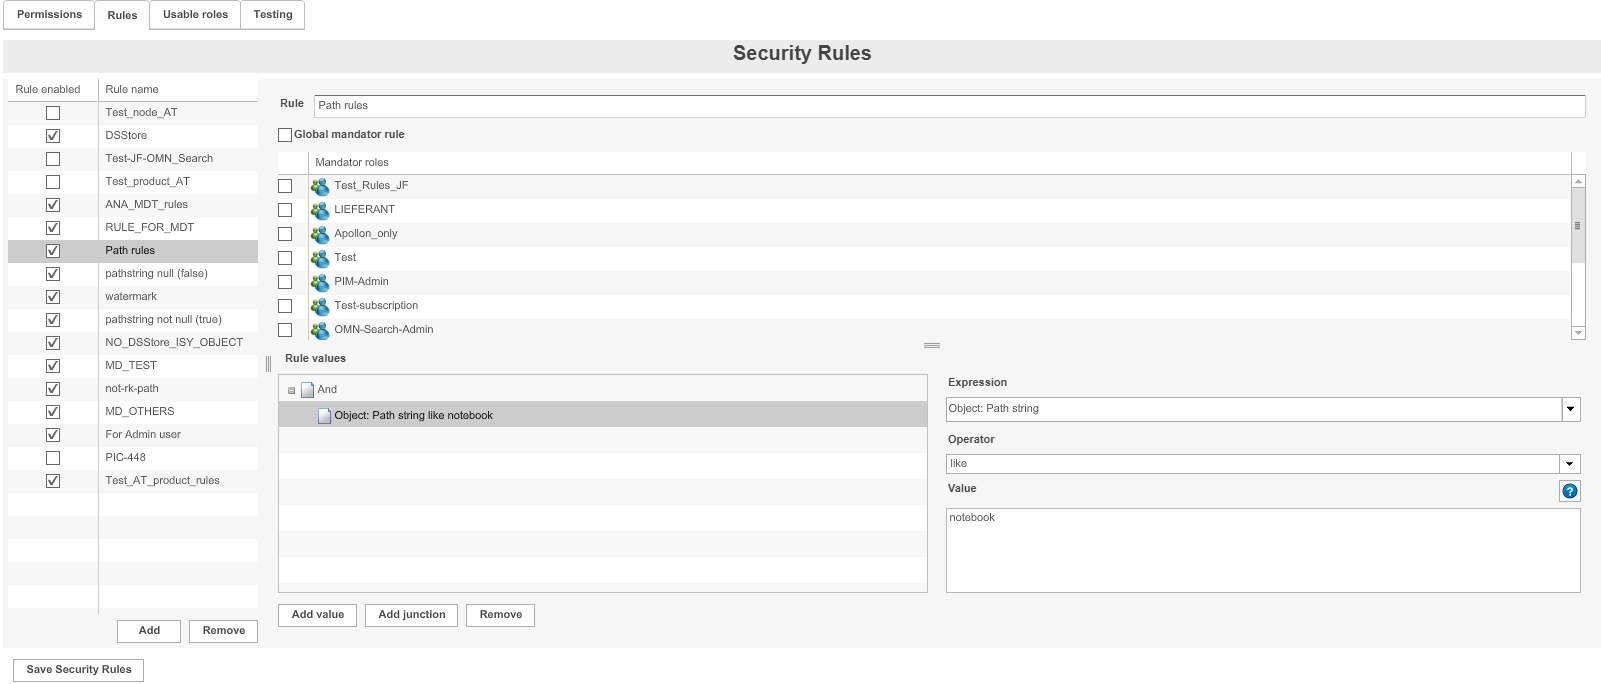Click the Add value button
1601x684 pixels.
pos(318,615)
